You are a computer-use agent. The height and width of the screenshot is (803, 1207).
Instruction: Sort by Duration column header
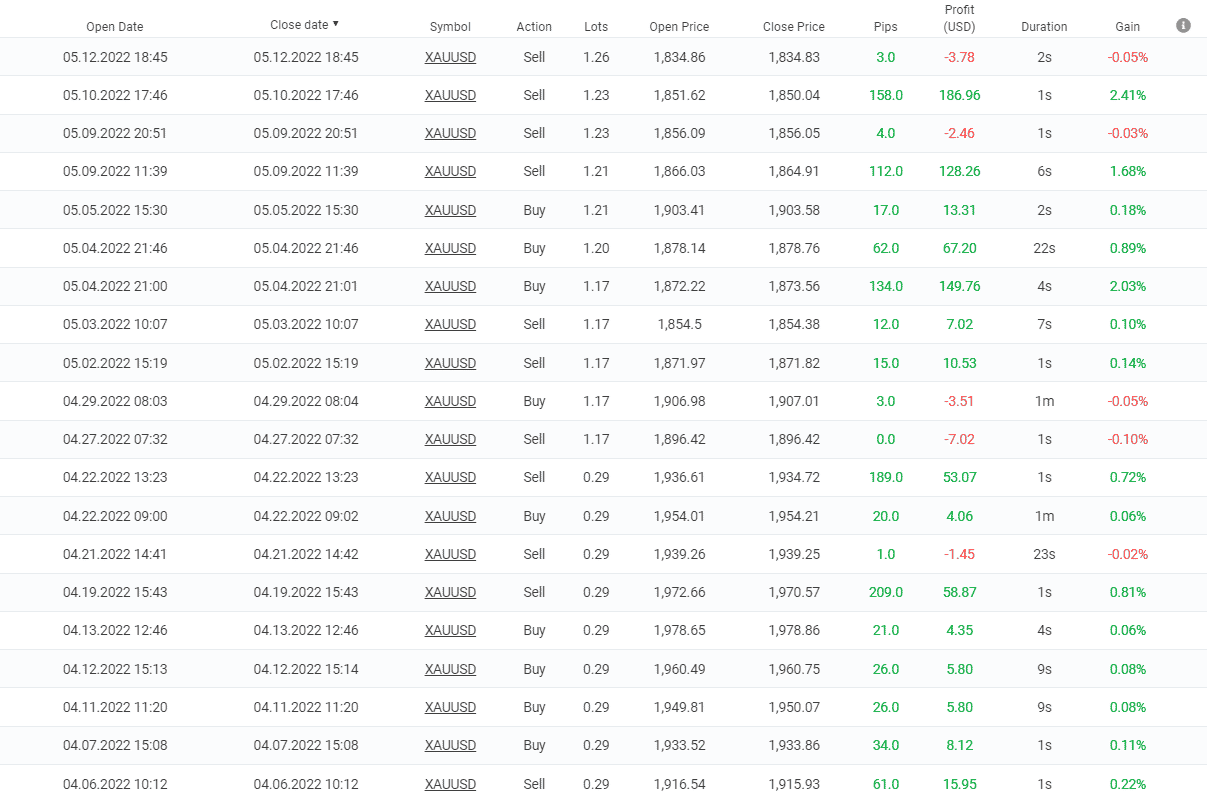click(1044, 27)
